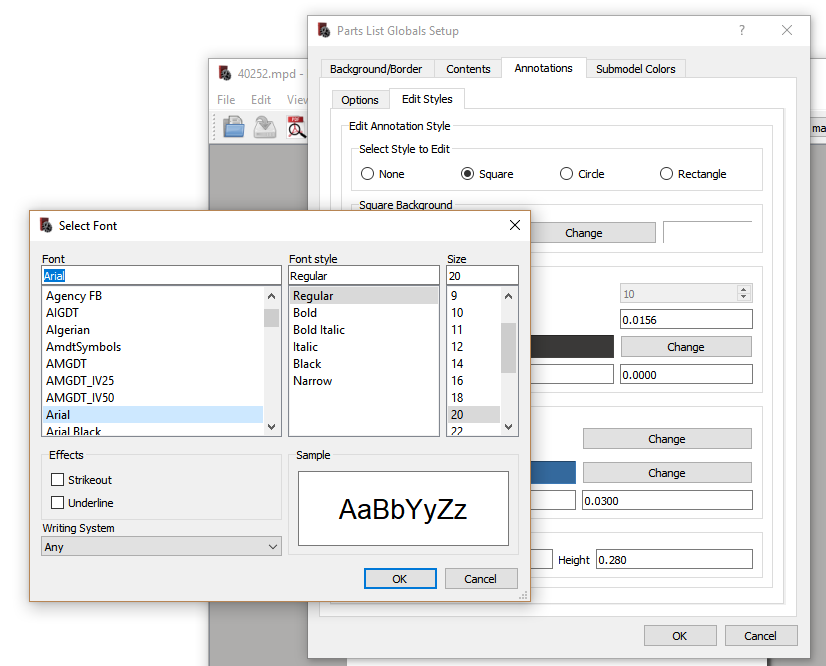Screen dimensions: 826x666
Task: Open the File menu
Action: (x=225, y=99)
